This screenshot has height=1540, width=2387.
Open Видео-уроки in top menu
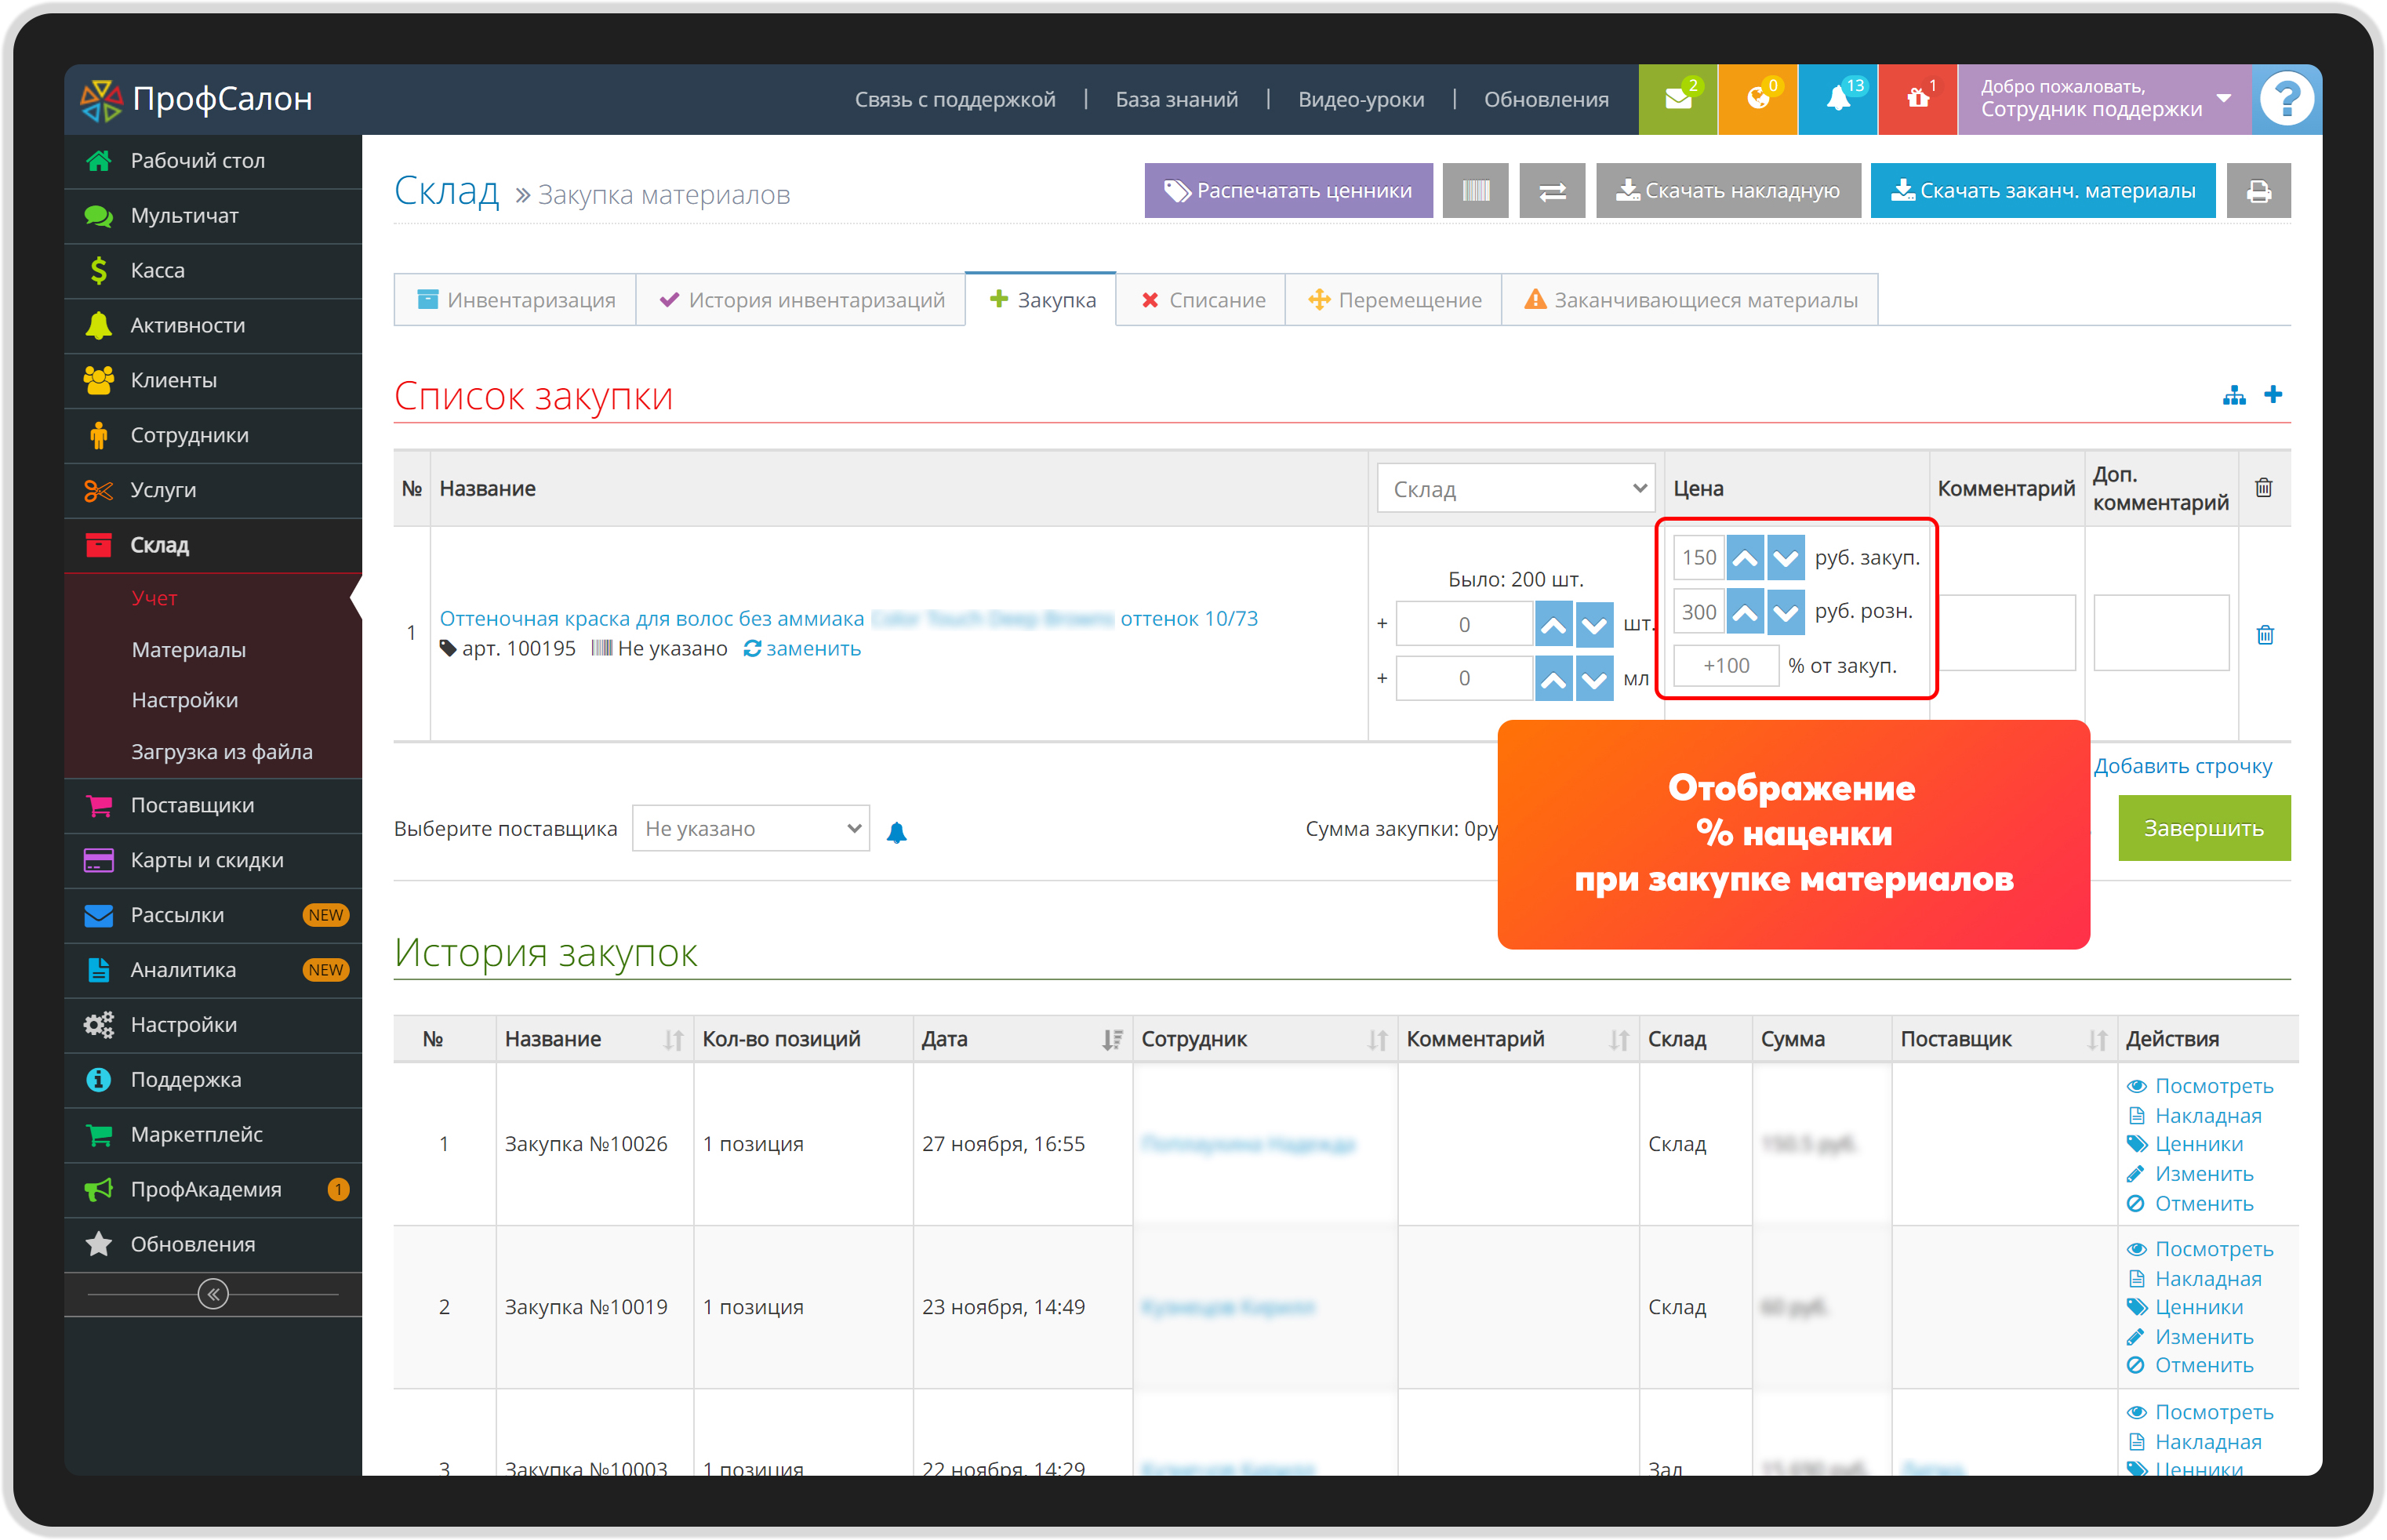click(1361, 100)
